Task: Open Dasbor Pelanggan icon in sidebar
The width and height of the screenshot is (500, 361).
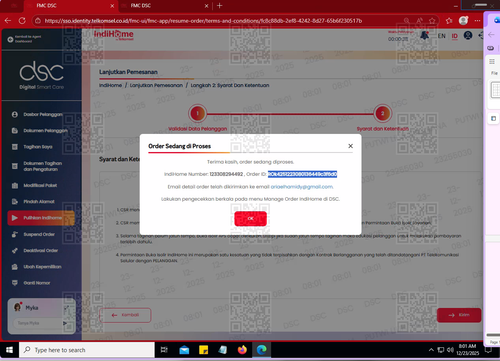Action: click(x=15, y=114)
